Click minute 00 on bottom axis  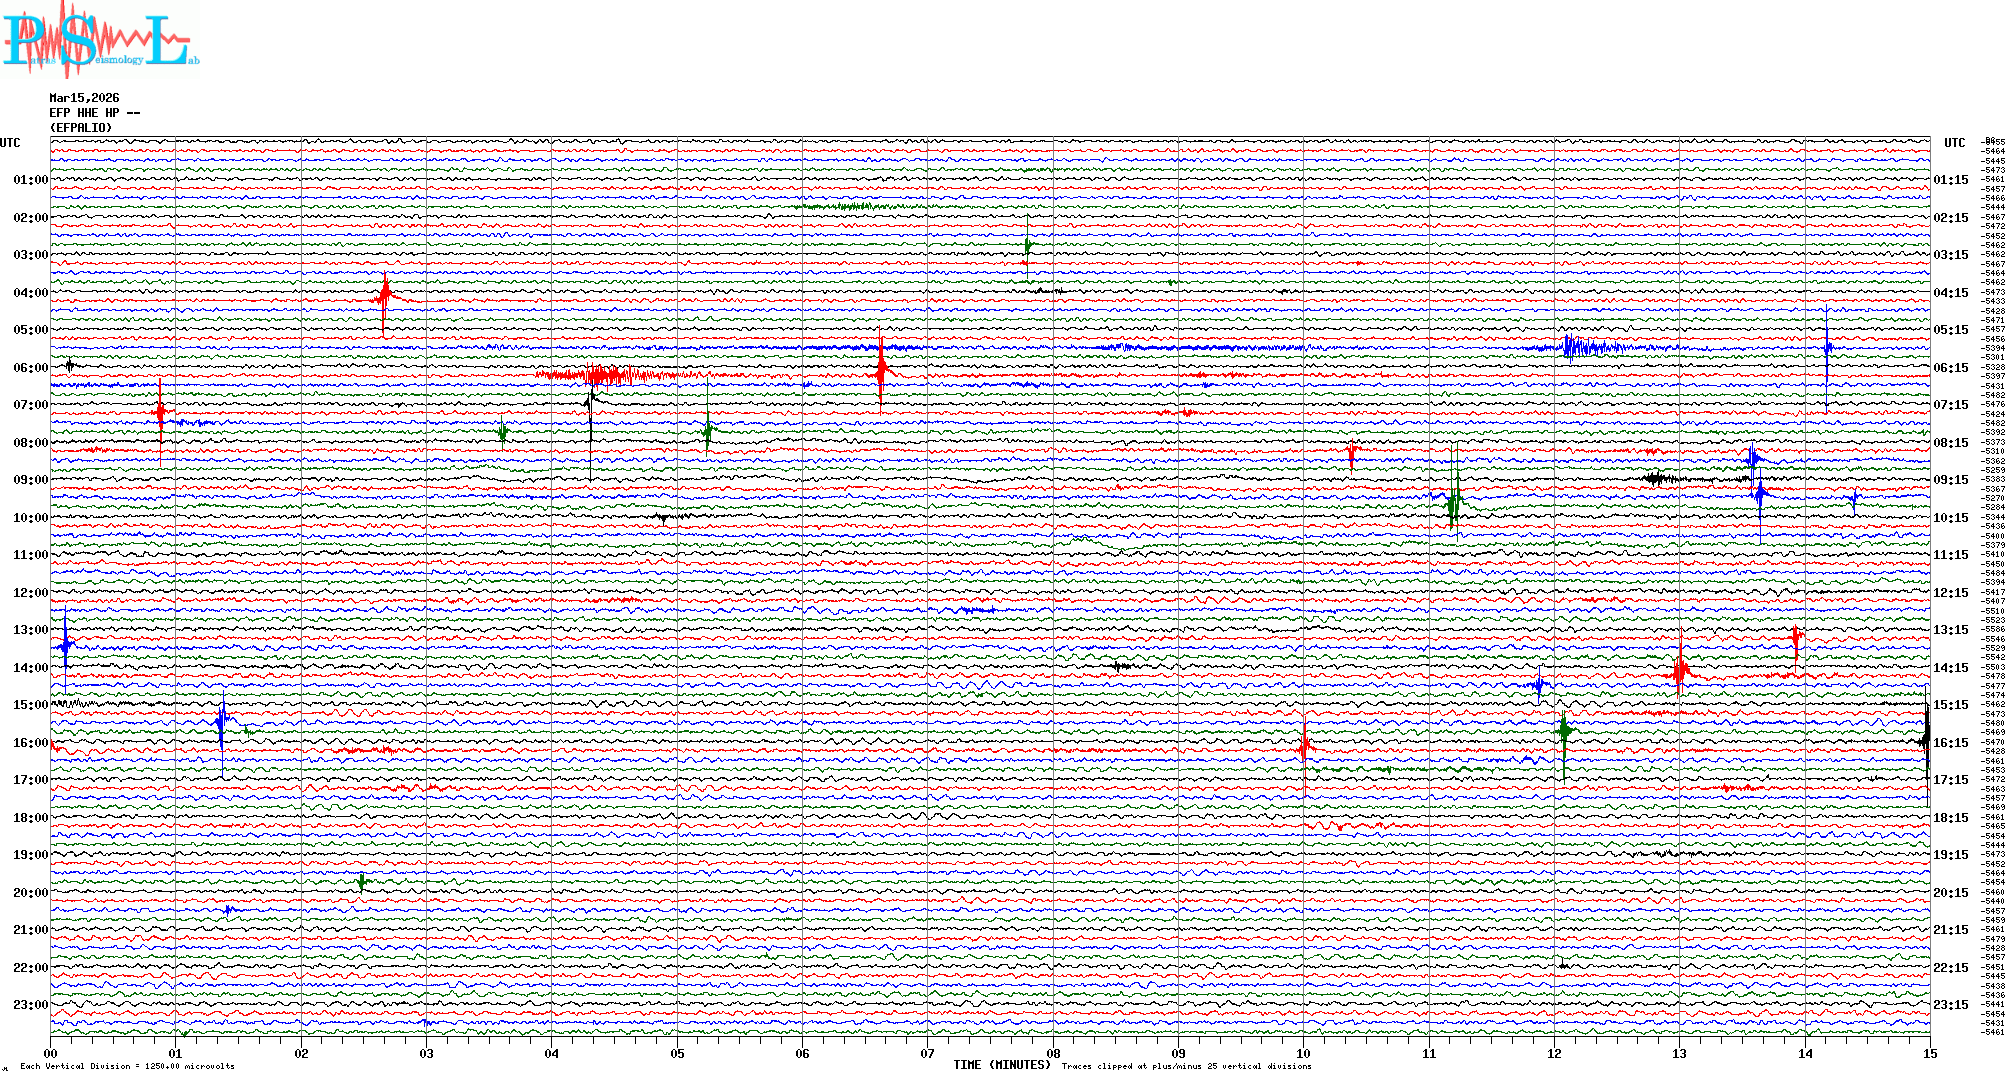click(51, 1053)
